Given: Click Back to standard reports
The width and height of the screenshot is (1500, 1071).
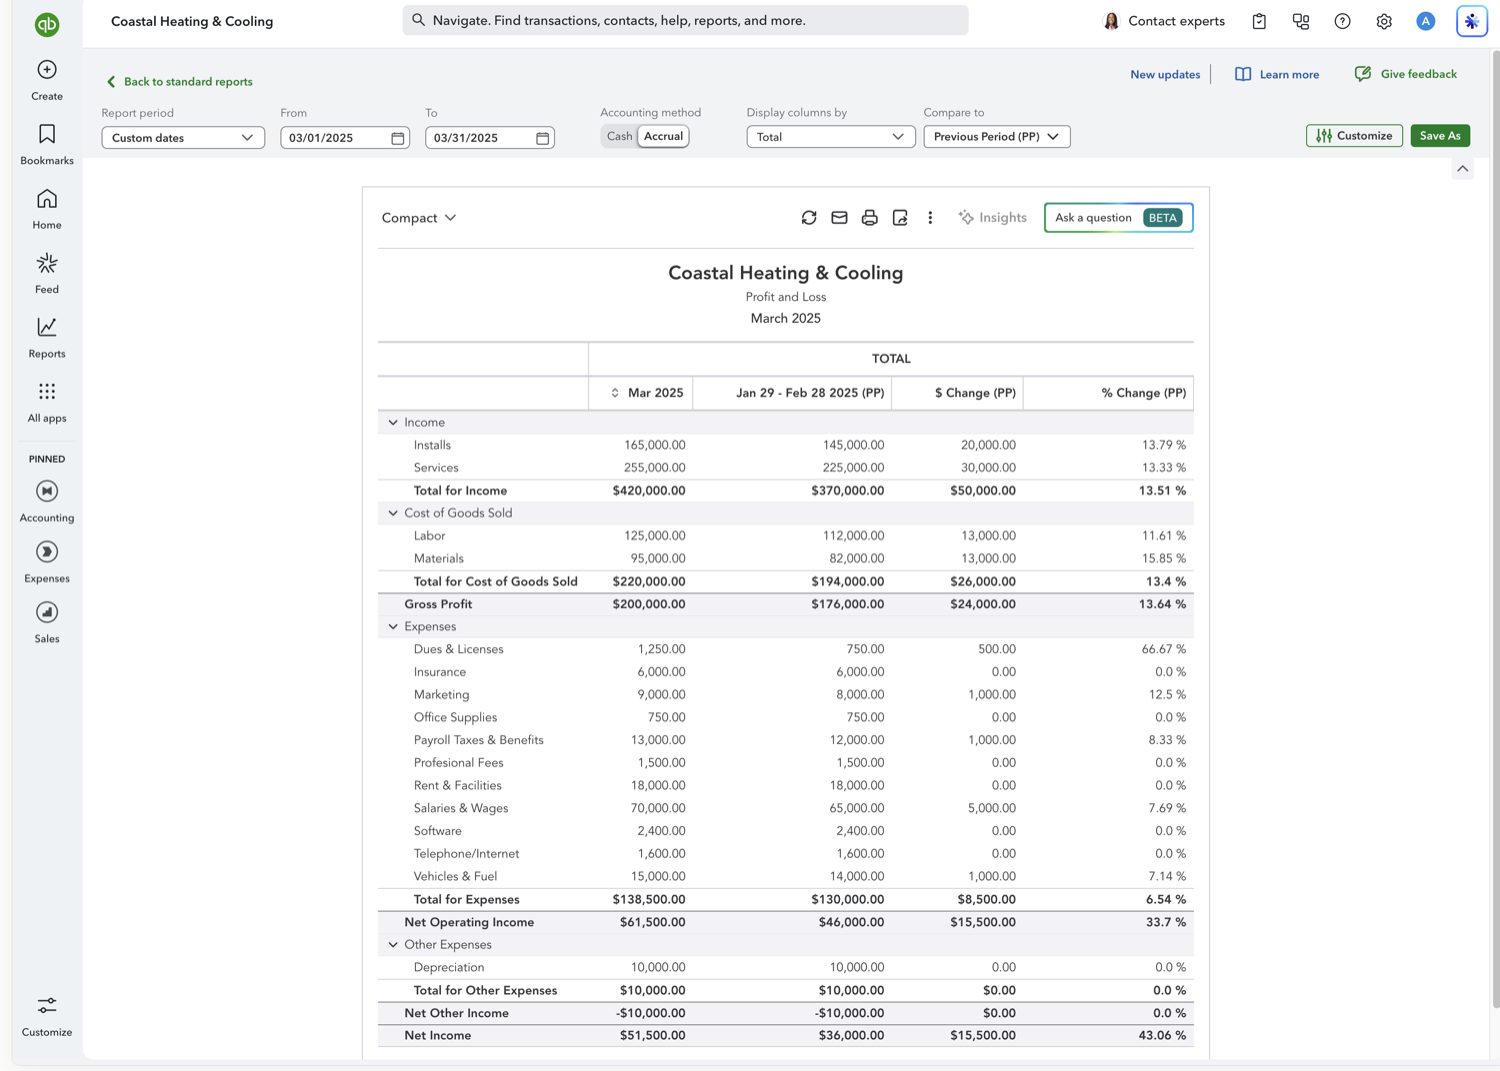Looking at the screenshot, I should point(179,82).
